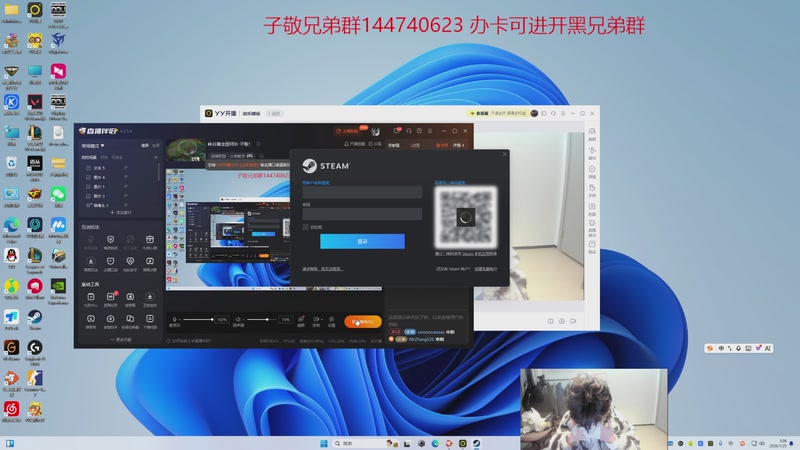800x450 pixels.
Task: Toggle visibility checkbox of 图片 4 source
Action: (88, 177)
